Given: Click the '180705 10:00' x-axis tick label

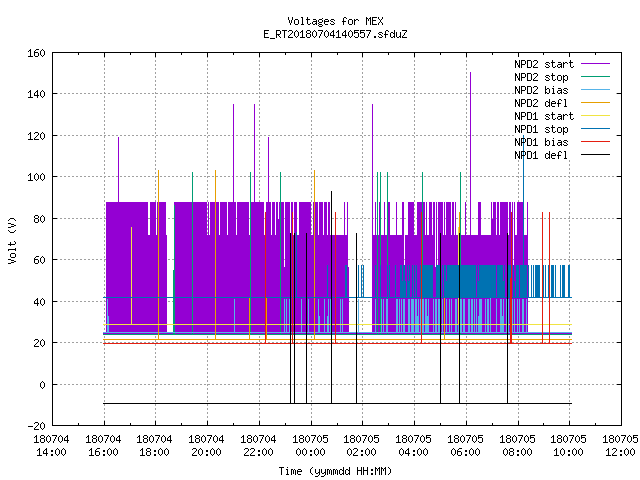Looking at the screenshot, I should tap(568, 446).
